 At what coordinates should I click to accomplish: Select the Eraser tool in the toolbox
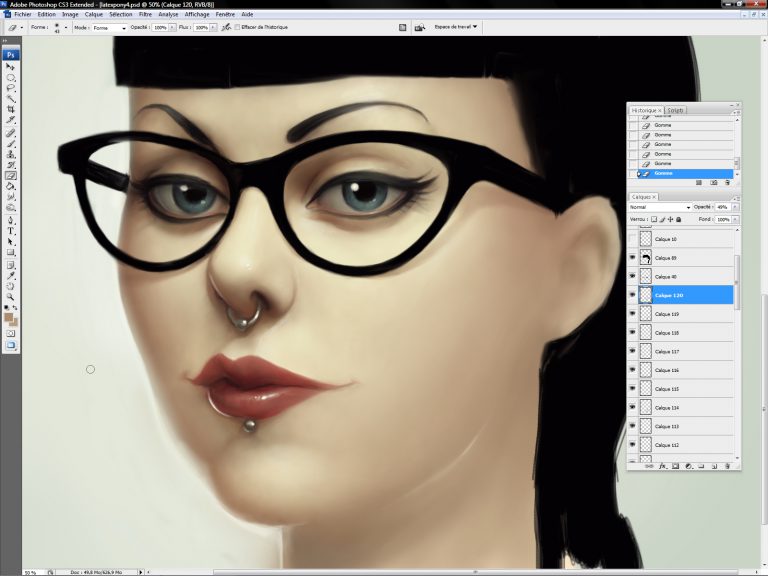11,176
